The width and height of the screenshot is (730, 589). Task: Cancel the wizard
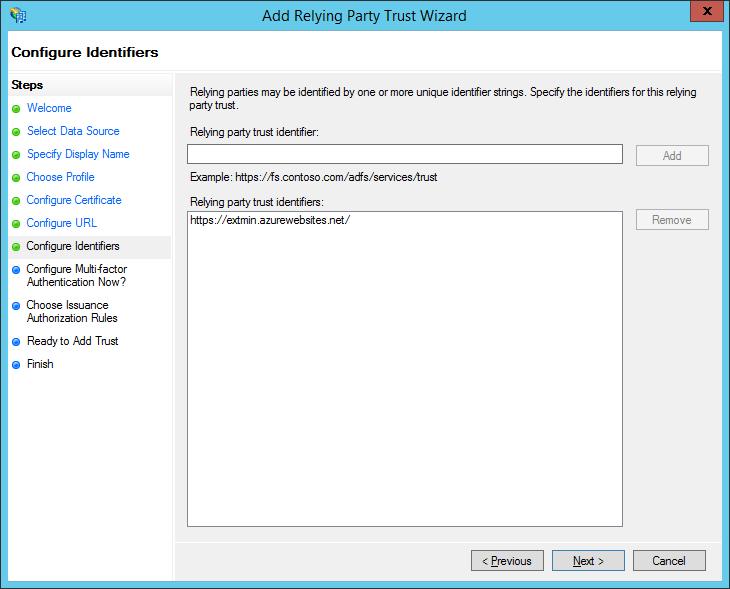click(669, 561)
